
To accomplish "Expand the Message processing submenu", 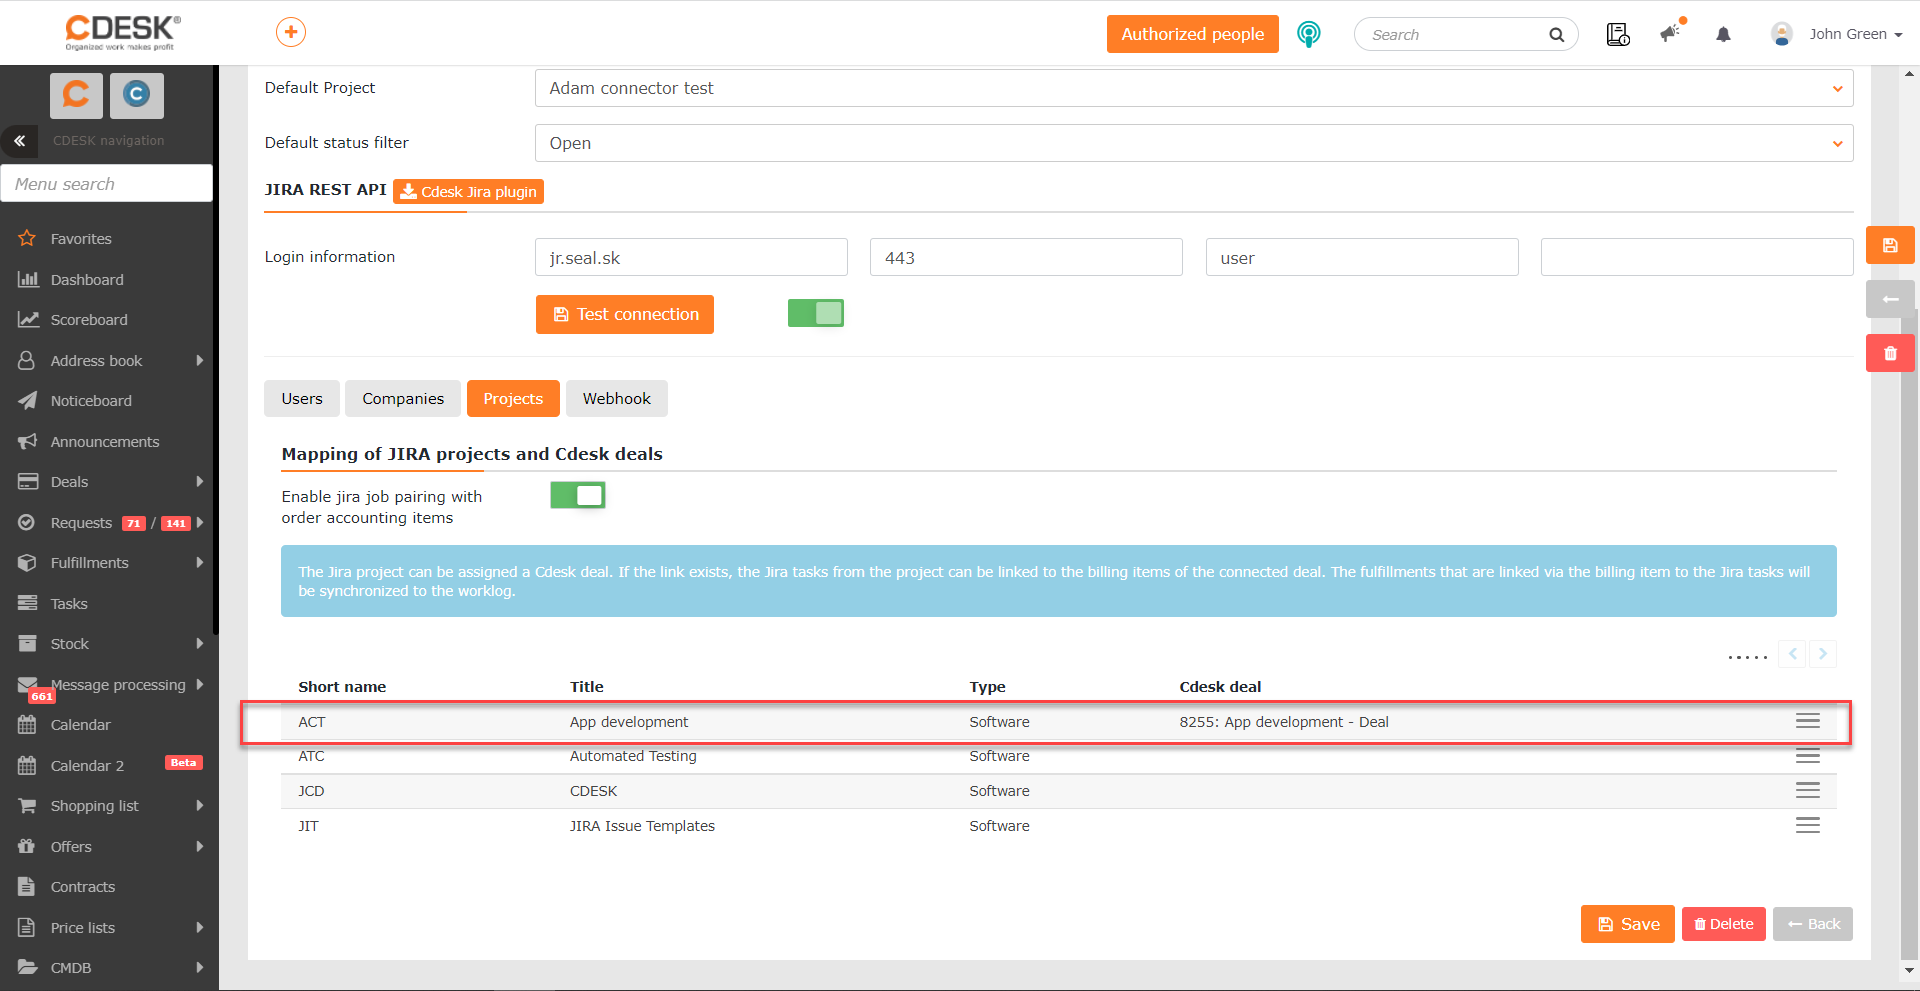I will (200, 685).
